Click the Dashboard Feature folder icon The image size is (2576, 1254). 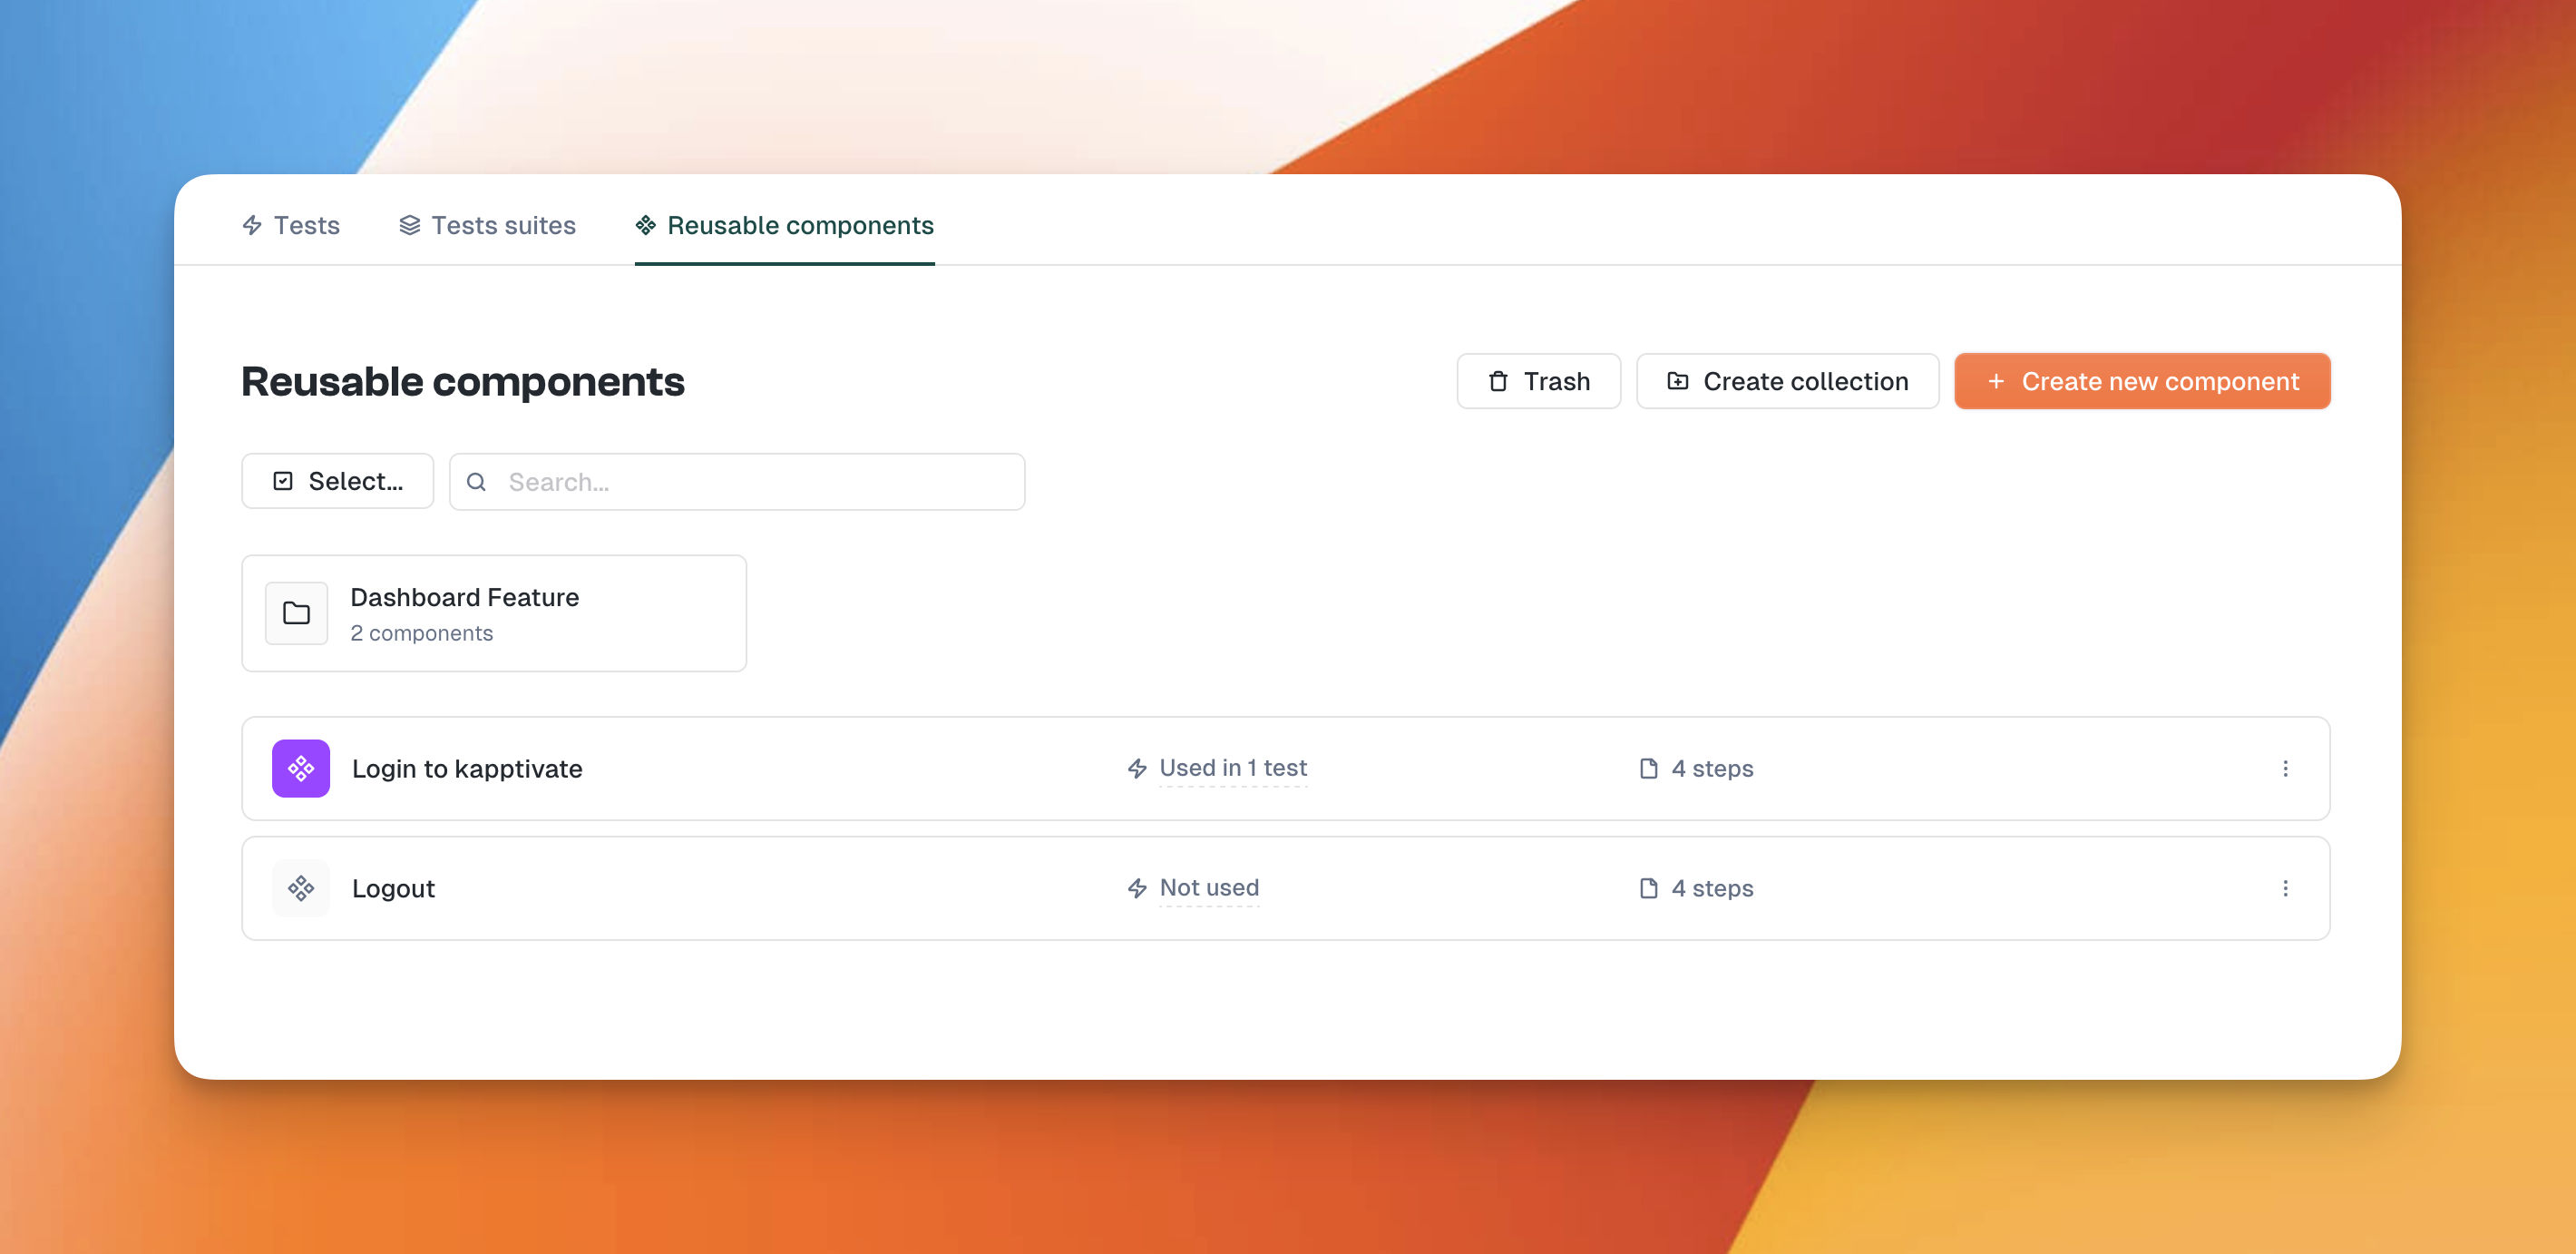click(296, 613)
